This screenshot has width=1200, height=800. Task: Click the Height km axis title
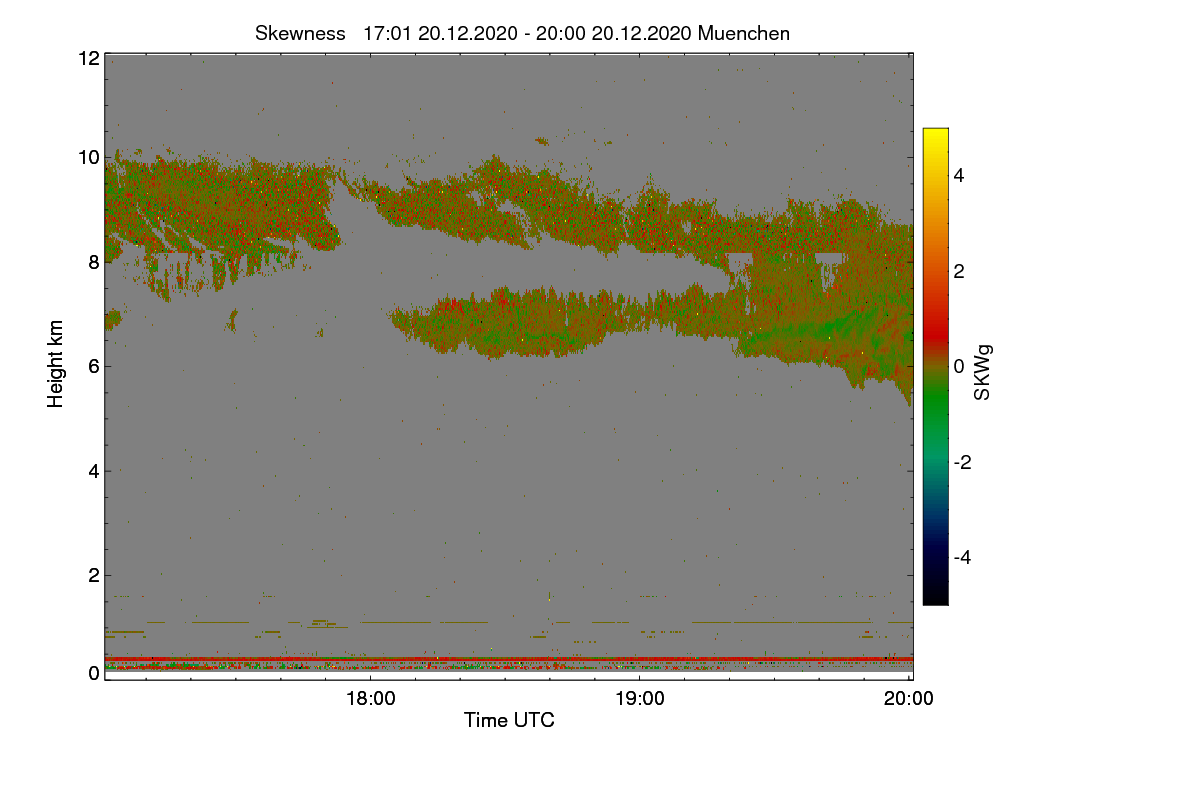click(x=56, y=364)
